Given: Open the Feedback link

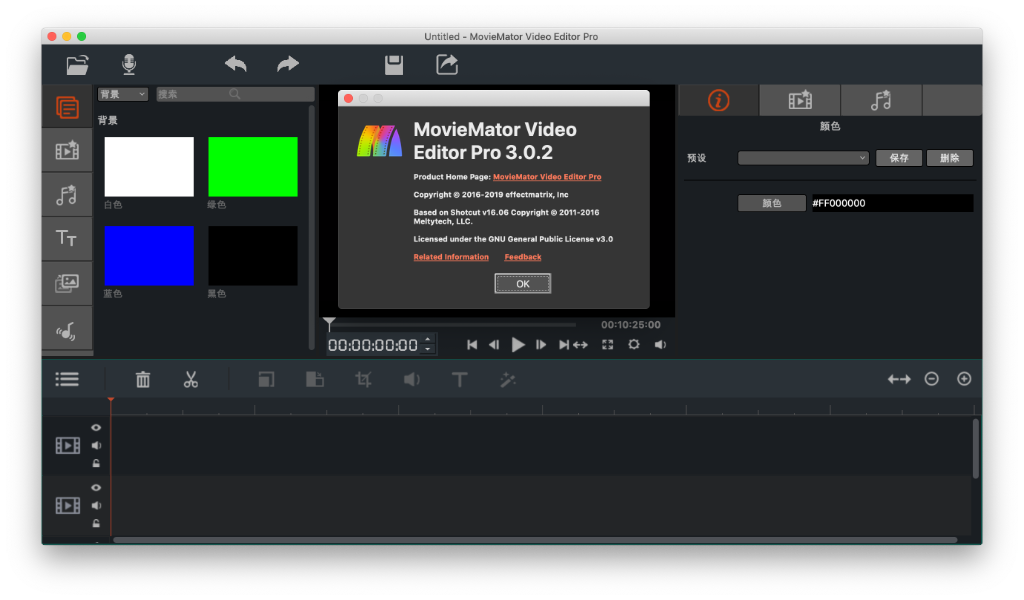Looking at the screenshot, I should (522, 257).
